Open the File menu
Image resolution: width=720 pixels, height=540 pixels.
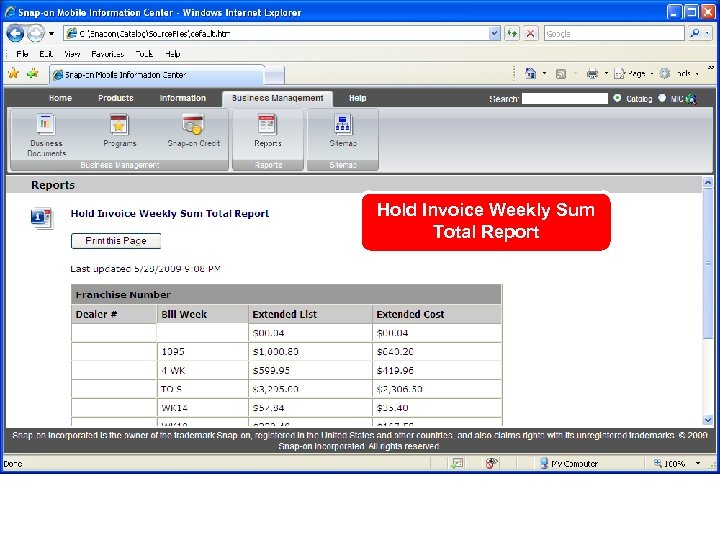(22, 54)
